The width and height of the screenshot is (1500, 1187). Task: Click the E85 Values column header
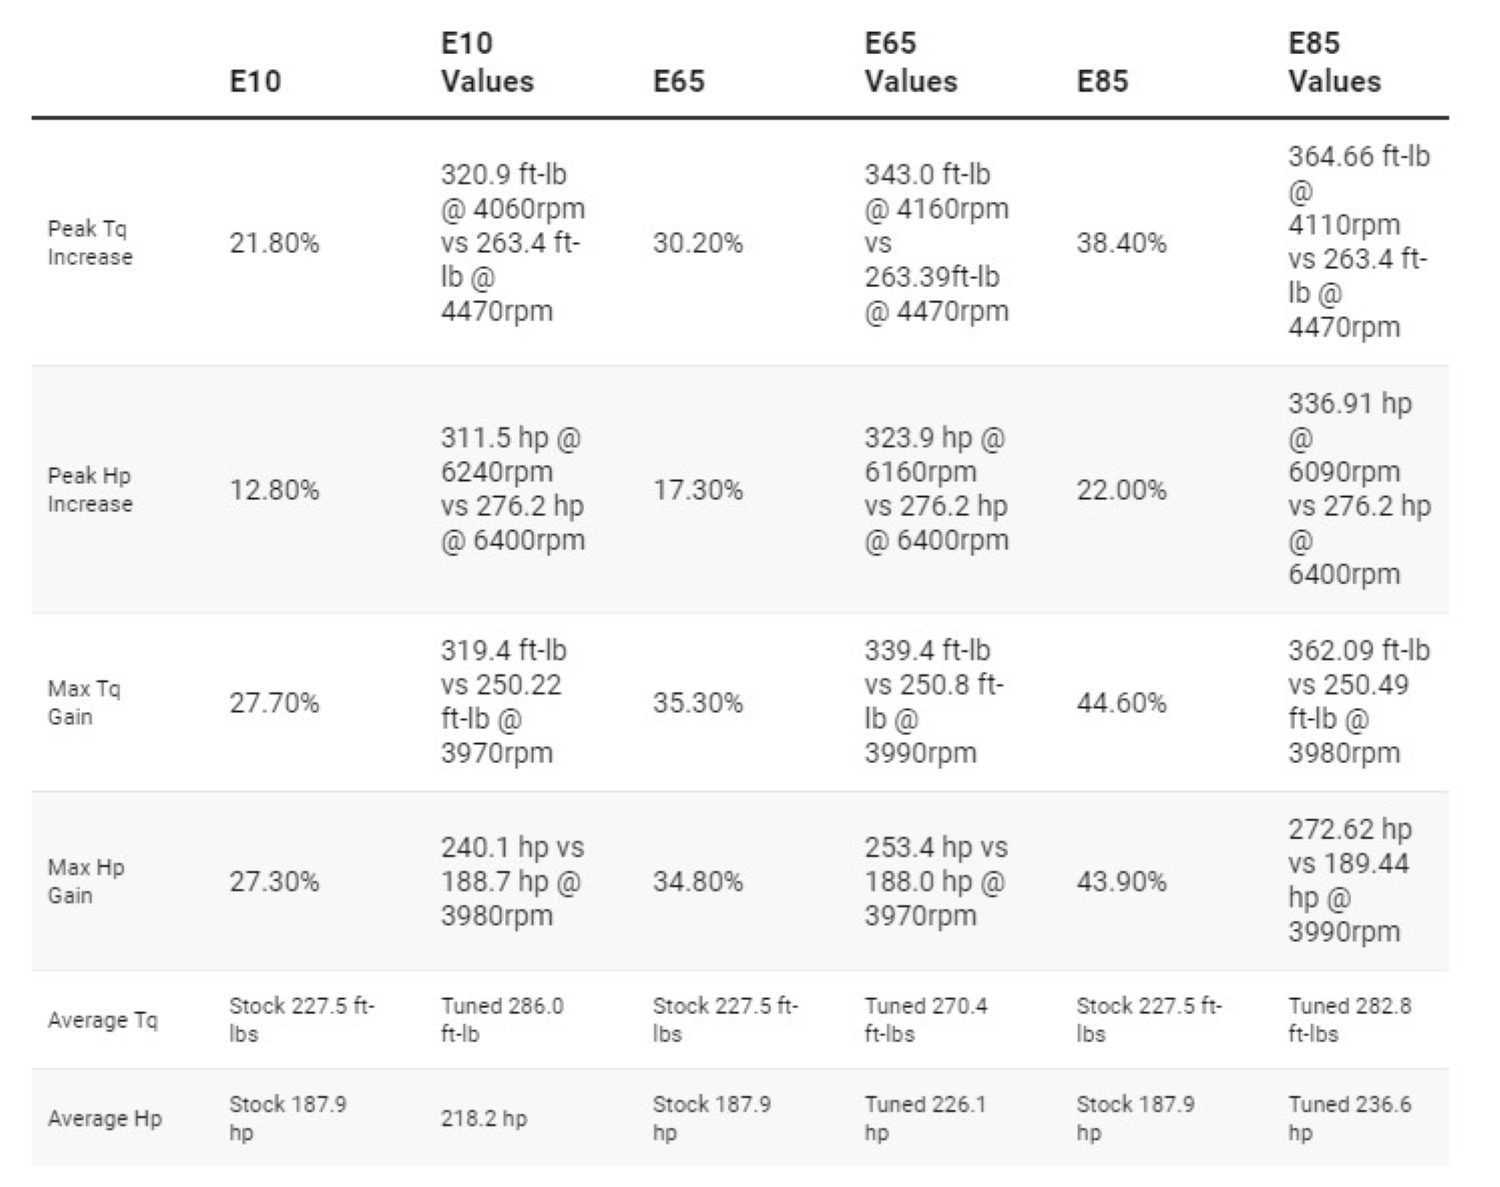1334,62
